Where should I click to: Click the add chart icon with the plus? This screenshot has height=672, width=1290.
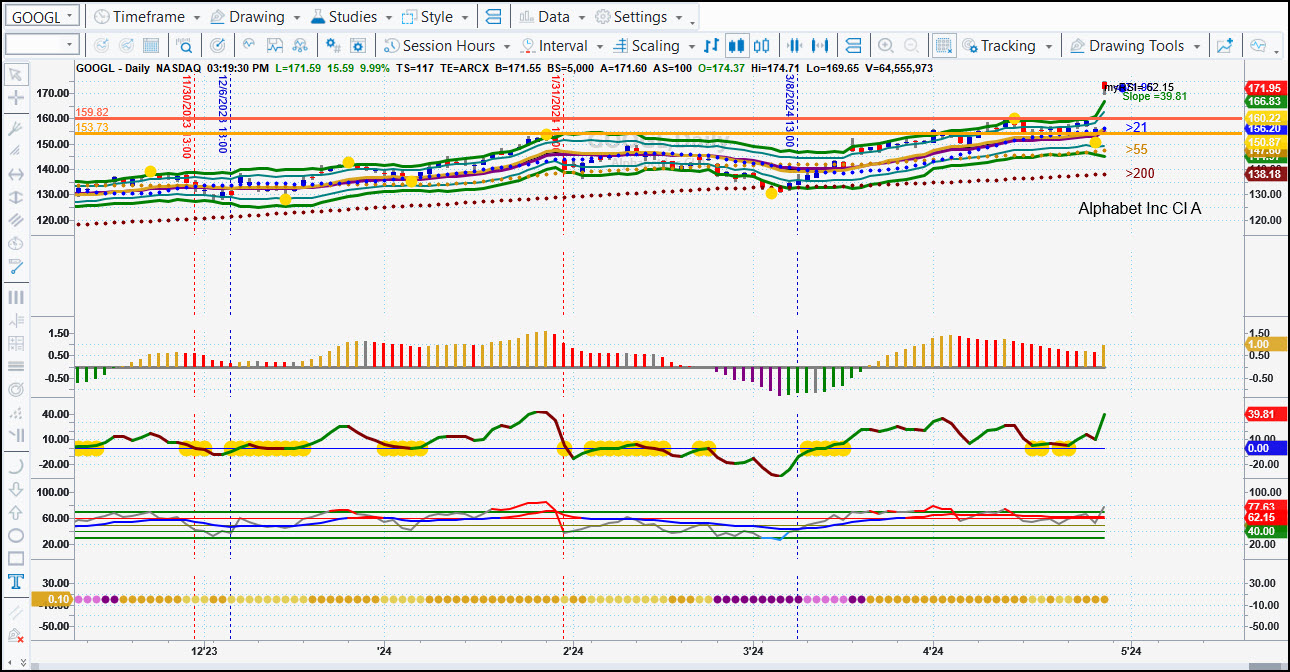click(1225, 46)
